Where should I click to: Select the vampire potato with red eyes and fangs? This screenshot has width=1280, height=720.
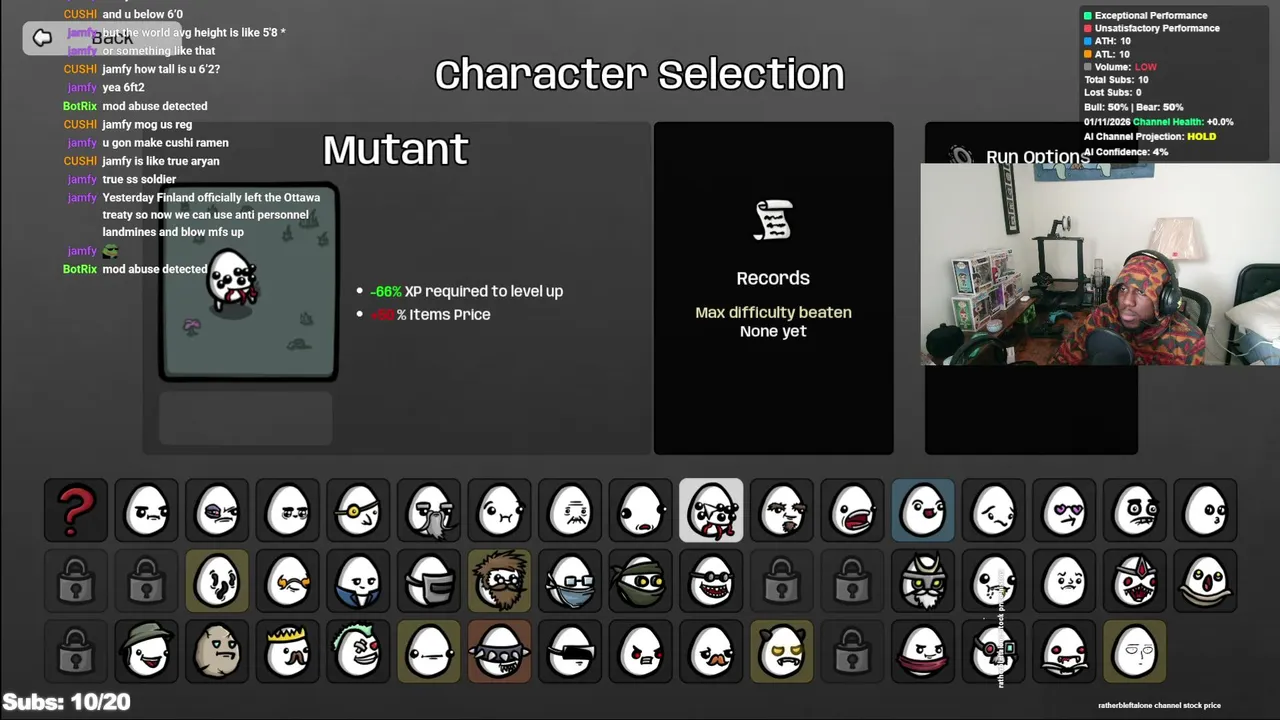tap(1064, 651)
